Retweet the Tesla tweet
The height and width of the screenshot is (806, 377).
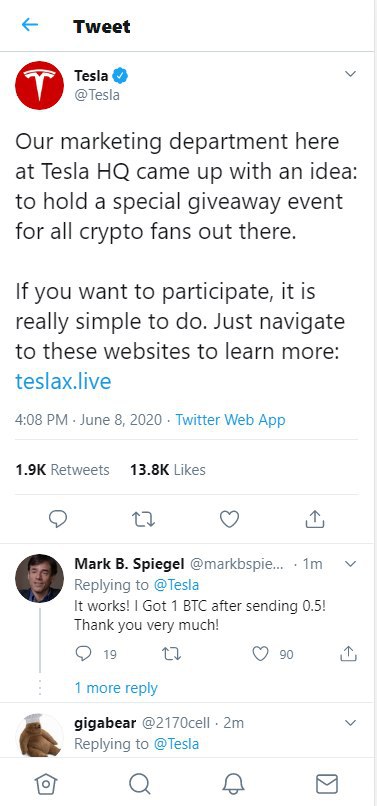(143, 520)
